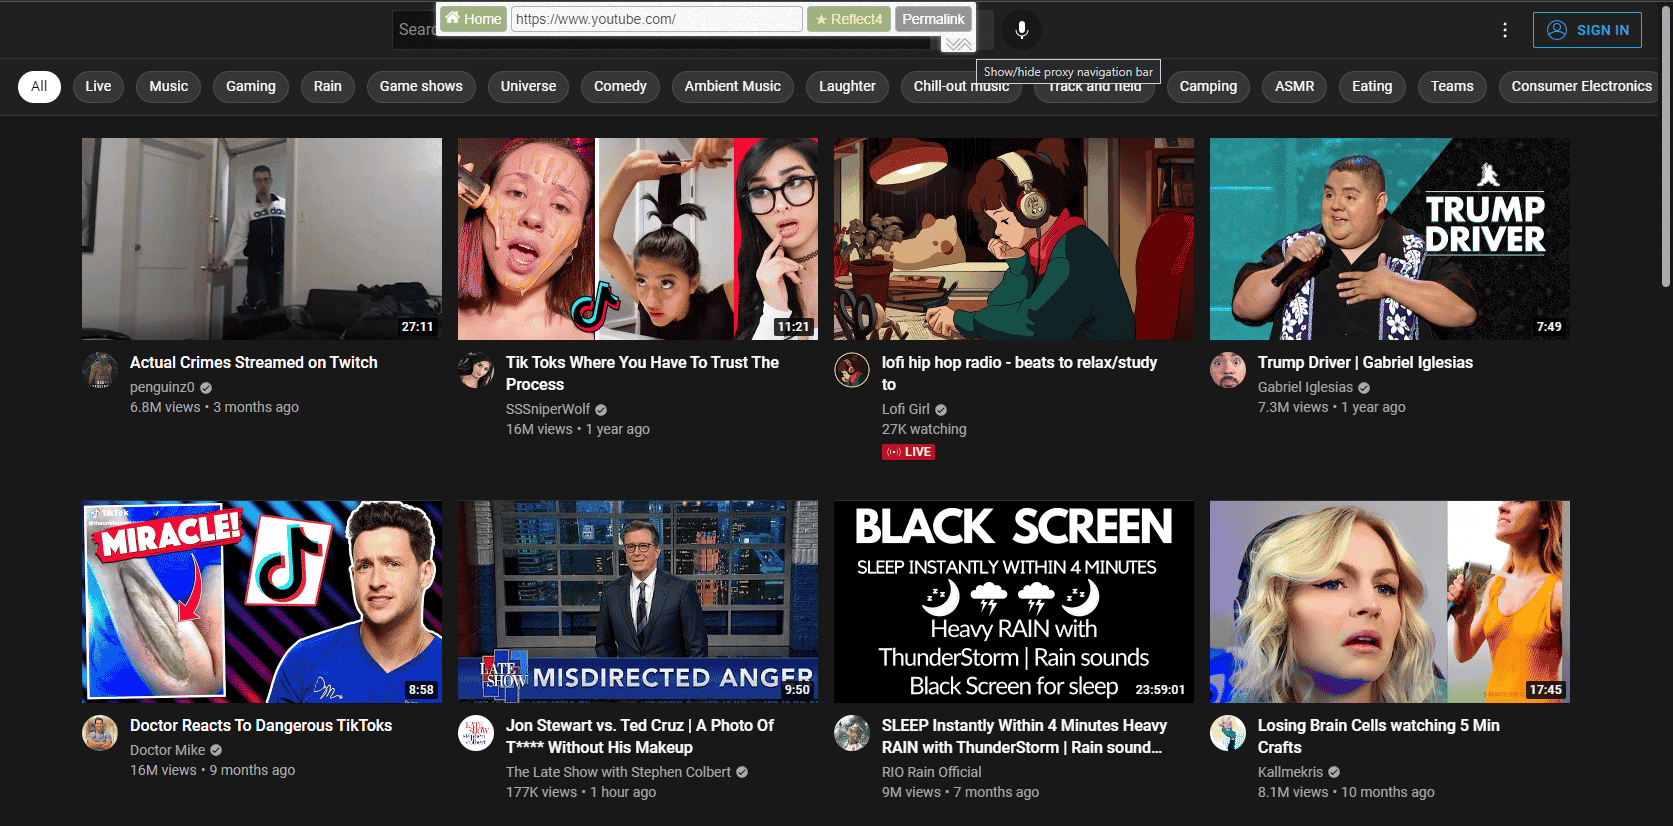
Task: Select the Comedy filter chip
Action: click(620, 86)
